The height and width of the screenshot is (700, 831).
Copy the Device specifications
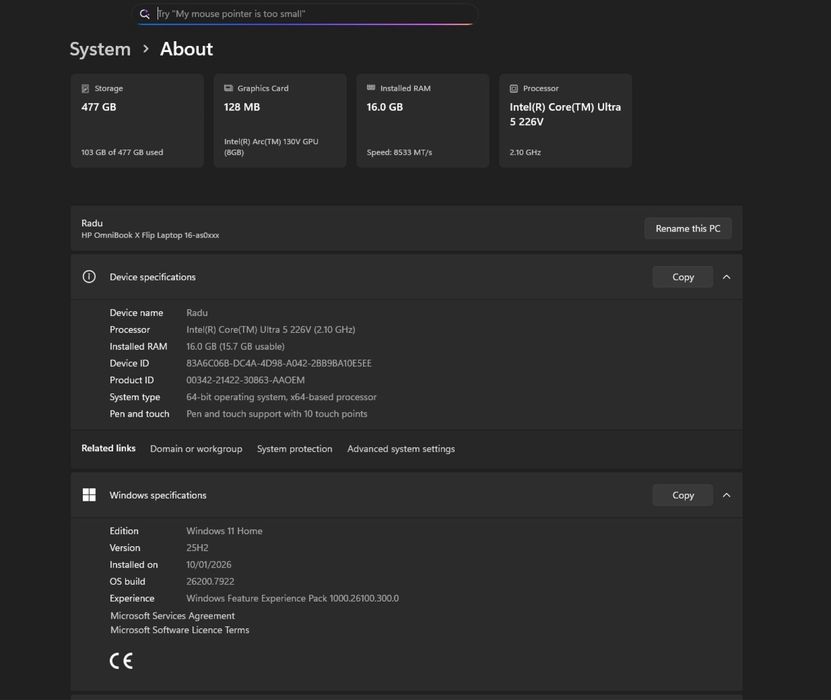pyautogui.click(x=683, y=277)
